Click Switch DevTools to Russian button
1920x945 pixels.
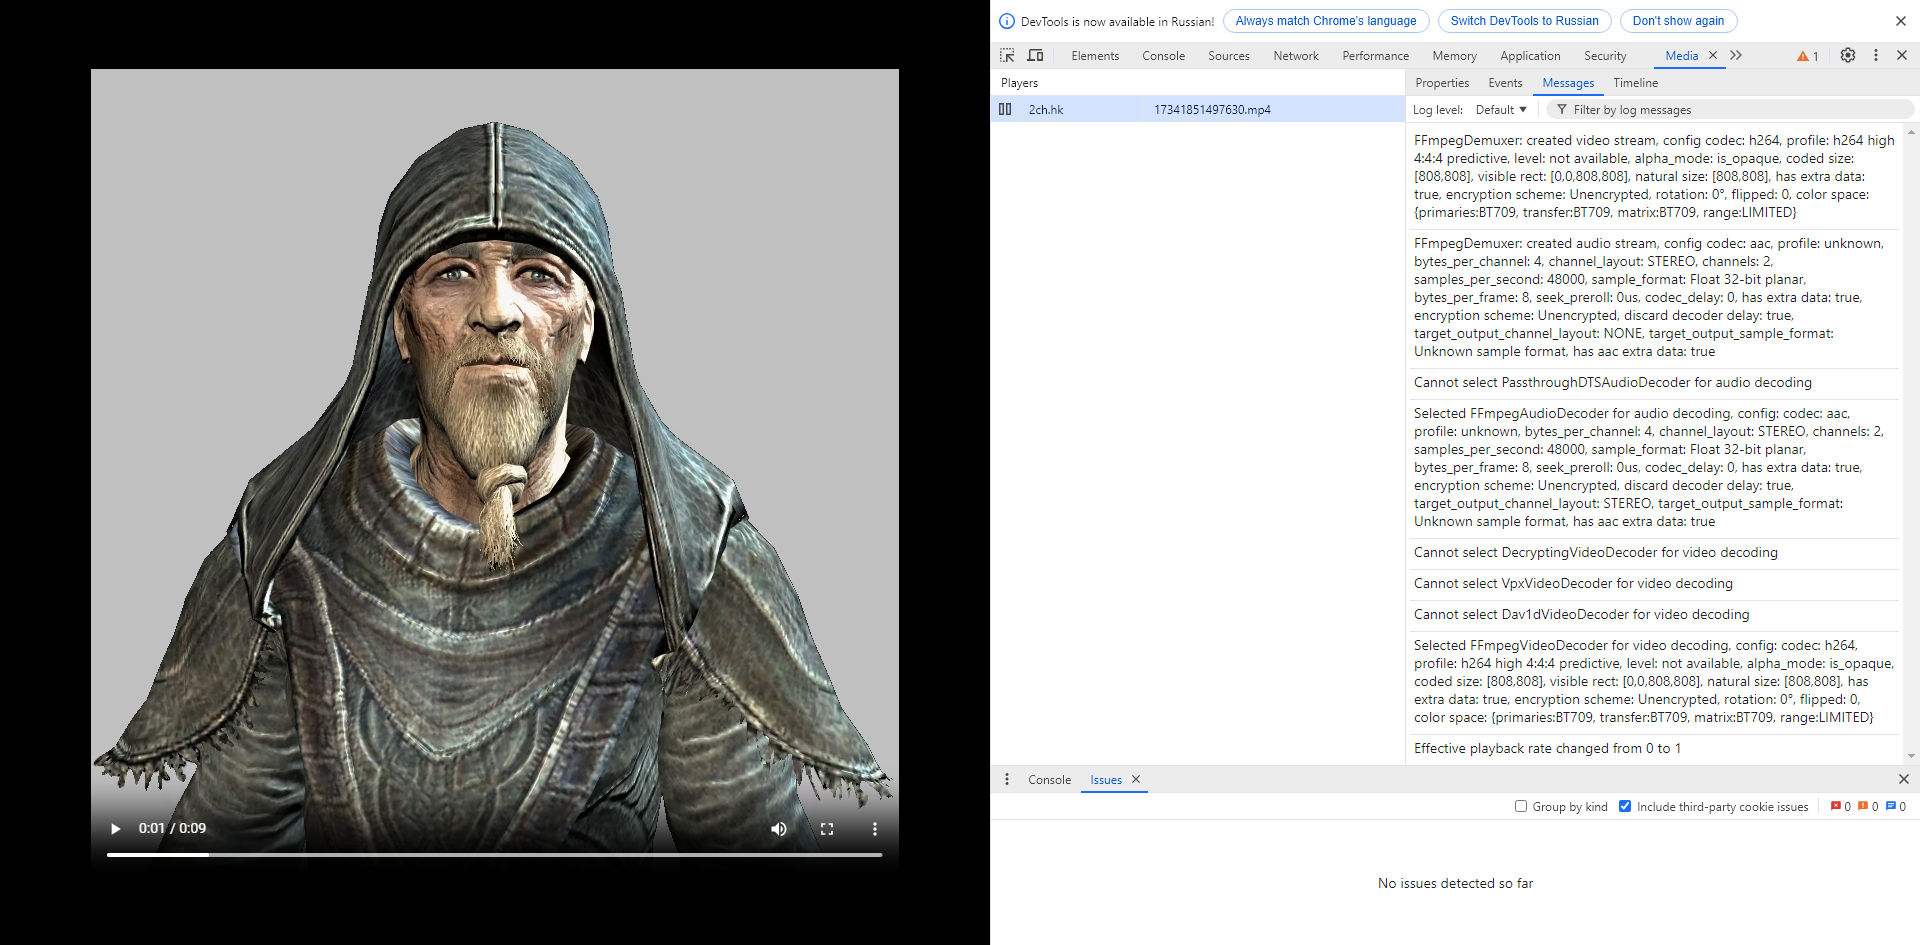click(x=1524, y=21)
